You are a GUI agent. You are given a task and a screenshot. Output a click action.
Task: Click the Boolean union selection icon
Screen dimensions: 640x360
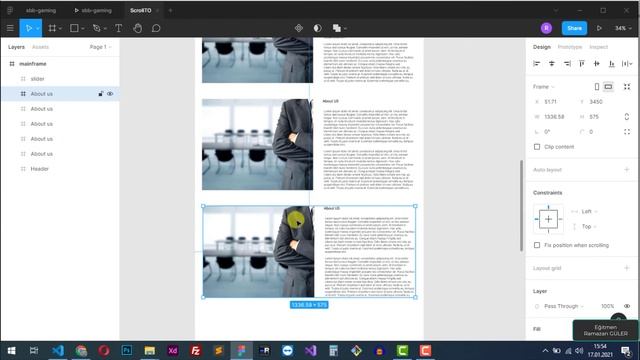coord(337,28)
